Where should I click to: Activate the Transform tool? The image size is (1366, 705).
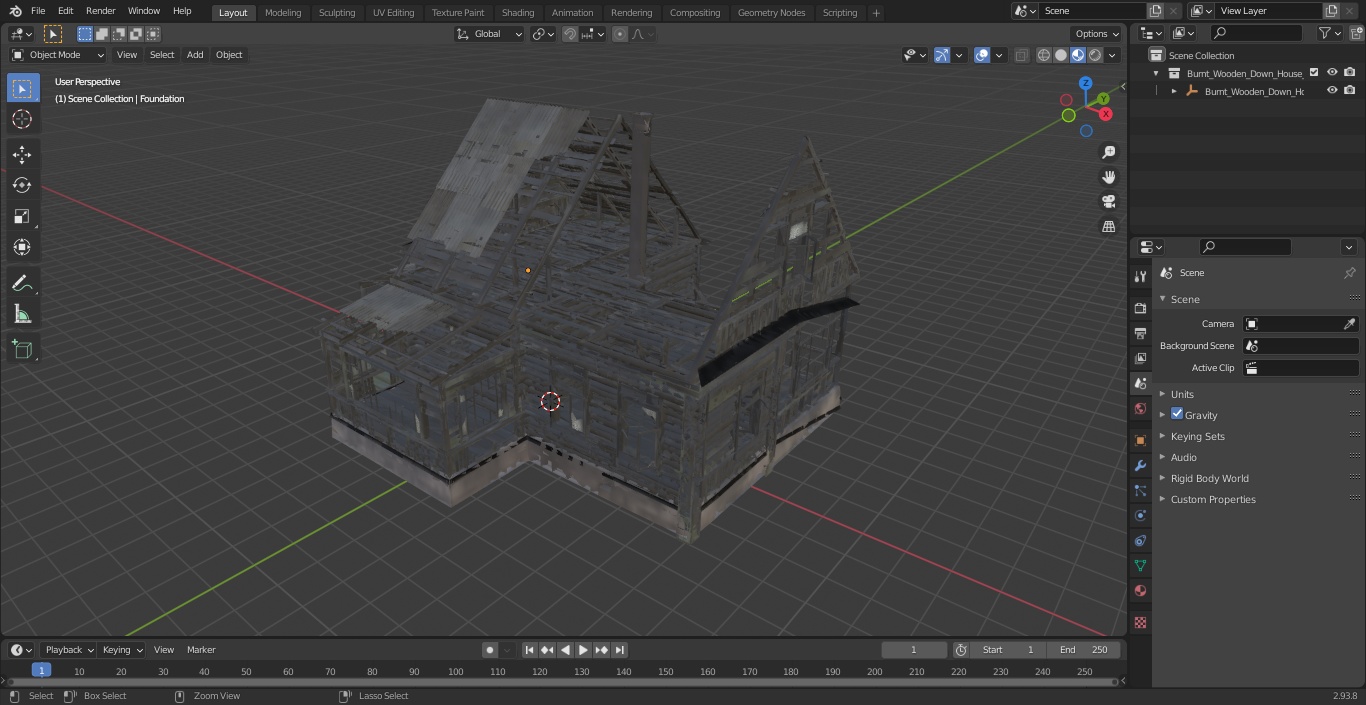(22, 247)
